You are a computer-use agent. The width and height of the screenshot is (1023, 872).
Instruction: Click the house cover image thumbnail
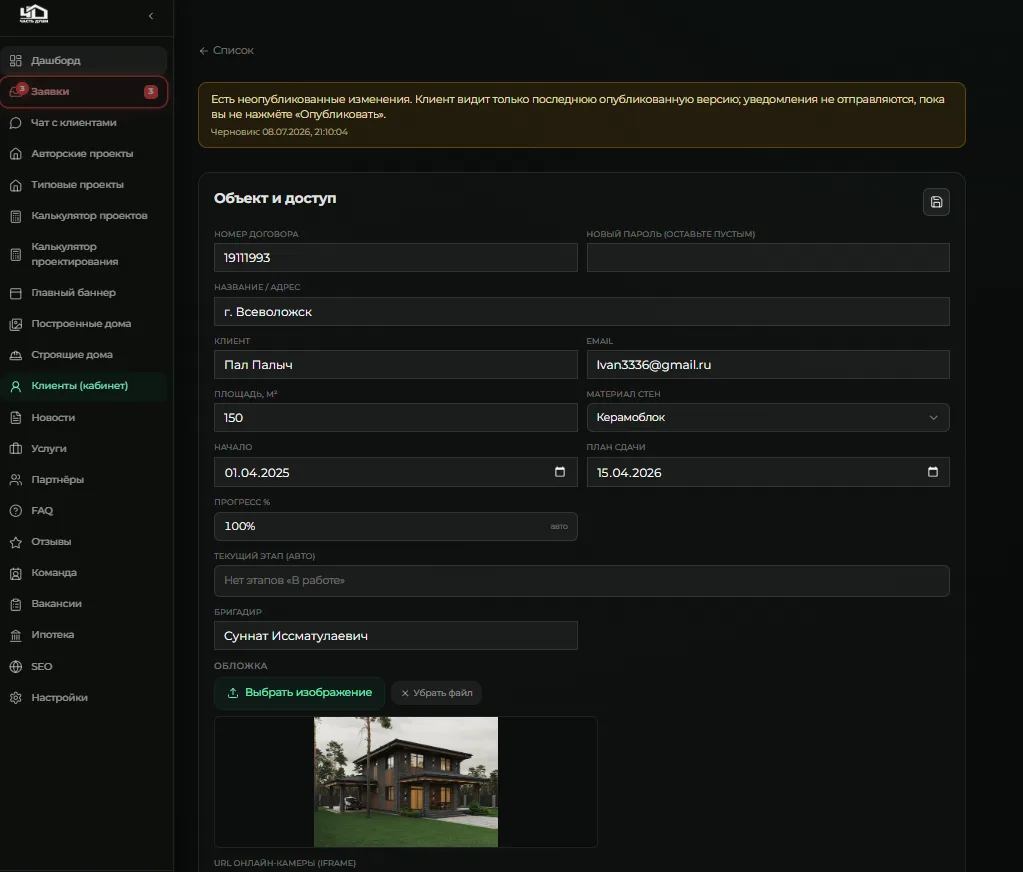[x=406, y=782]
